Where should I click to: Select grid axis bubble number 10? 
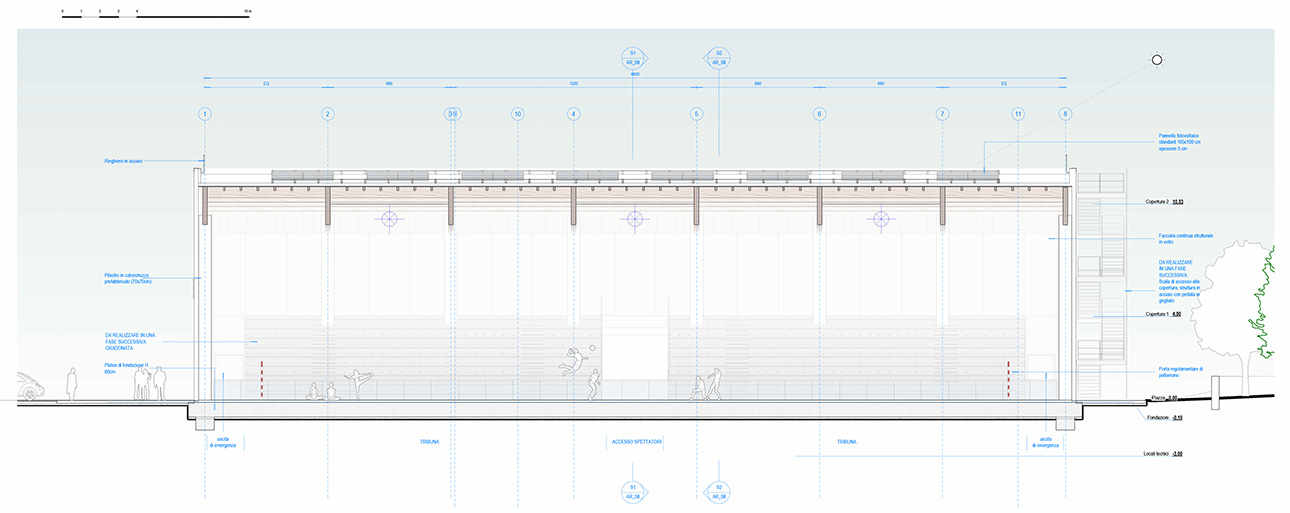tap(517, 114)
